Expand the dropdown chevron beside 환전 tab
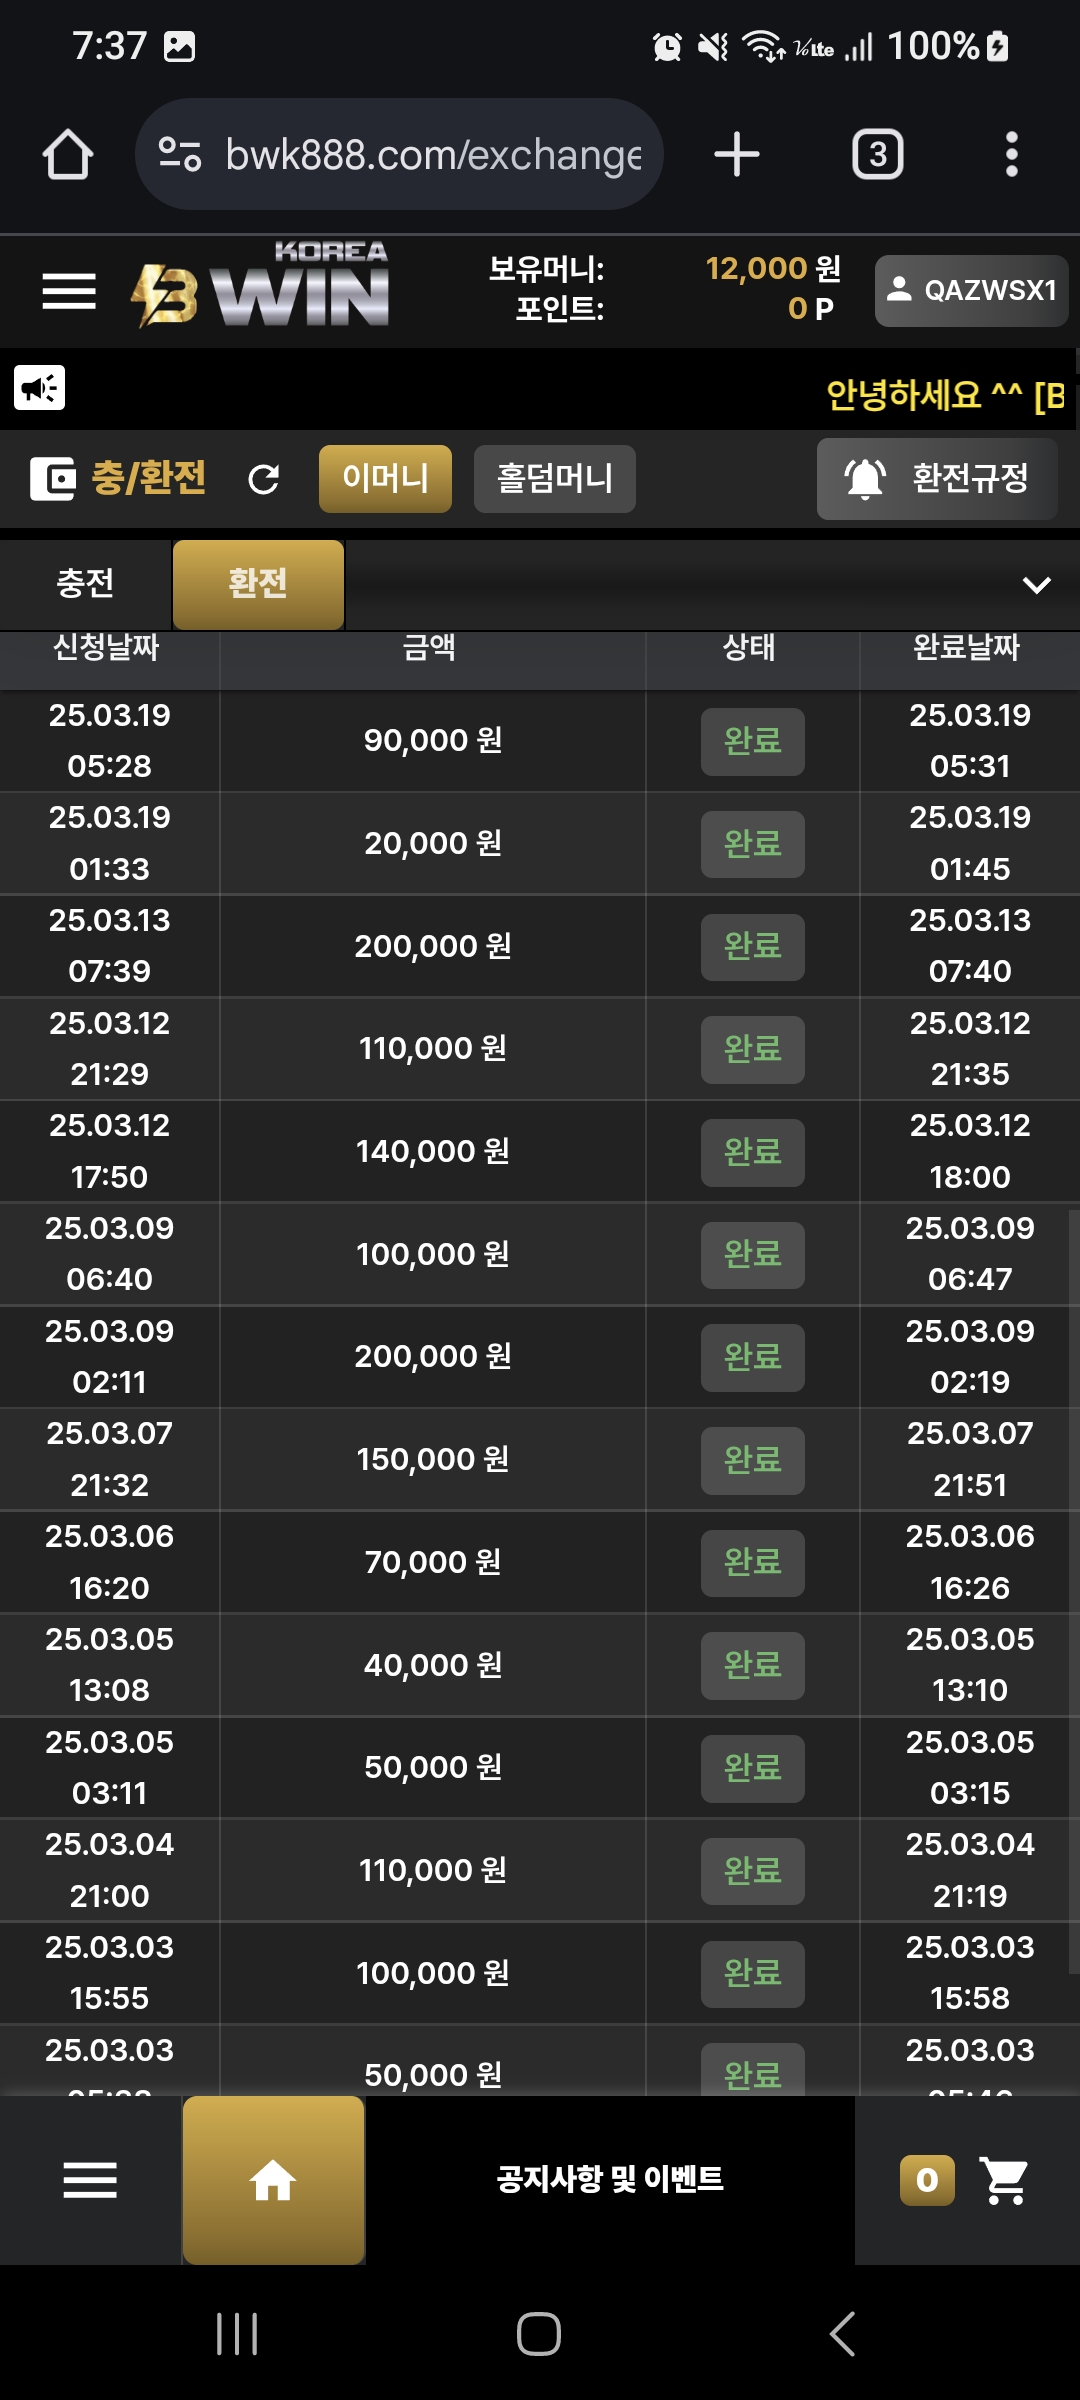 click(x=1037, y=585)
